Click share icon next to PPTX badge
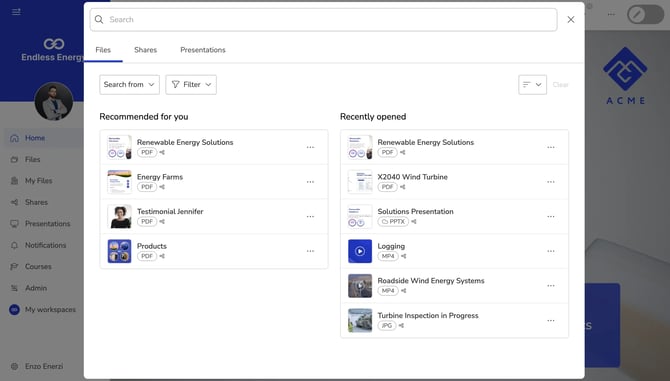 pos(414,222)
